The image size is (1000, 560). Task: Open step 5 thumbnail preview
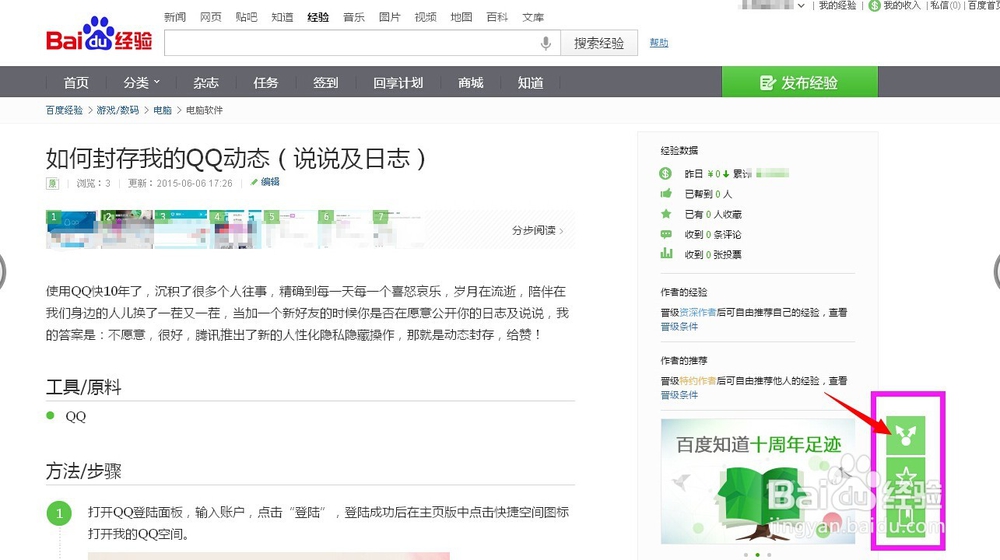(291, 230)
